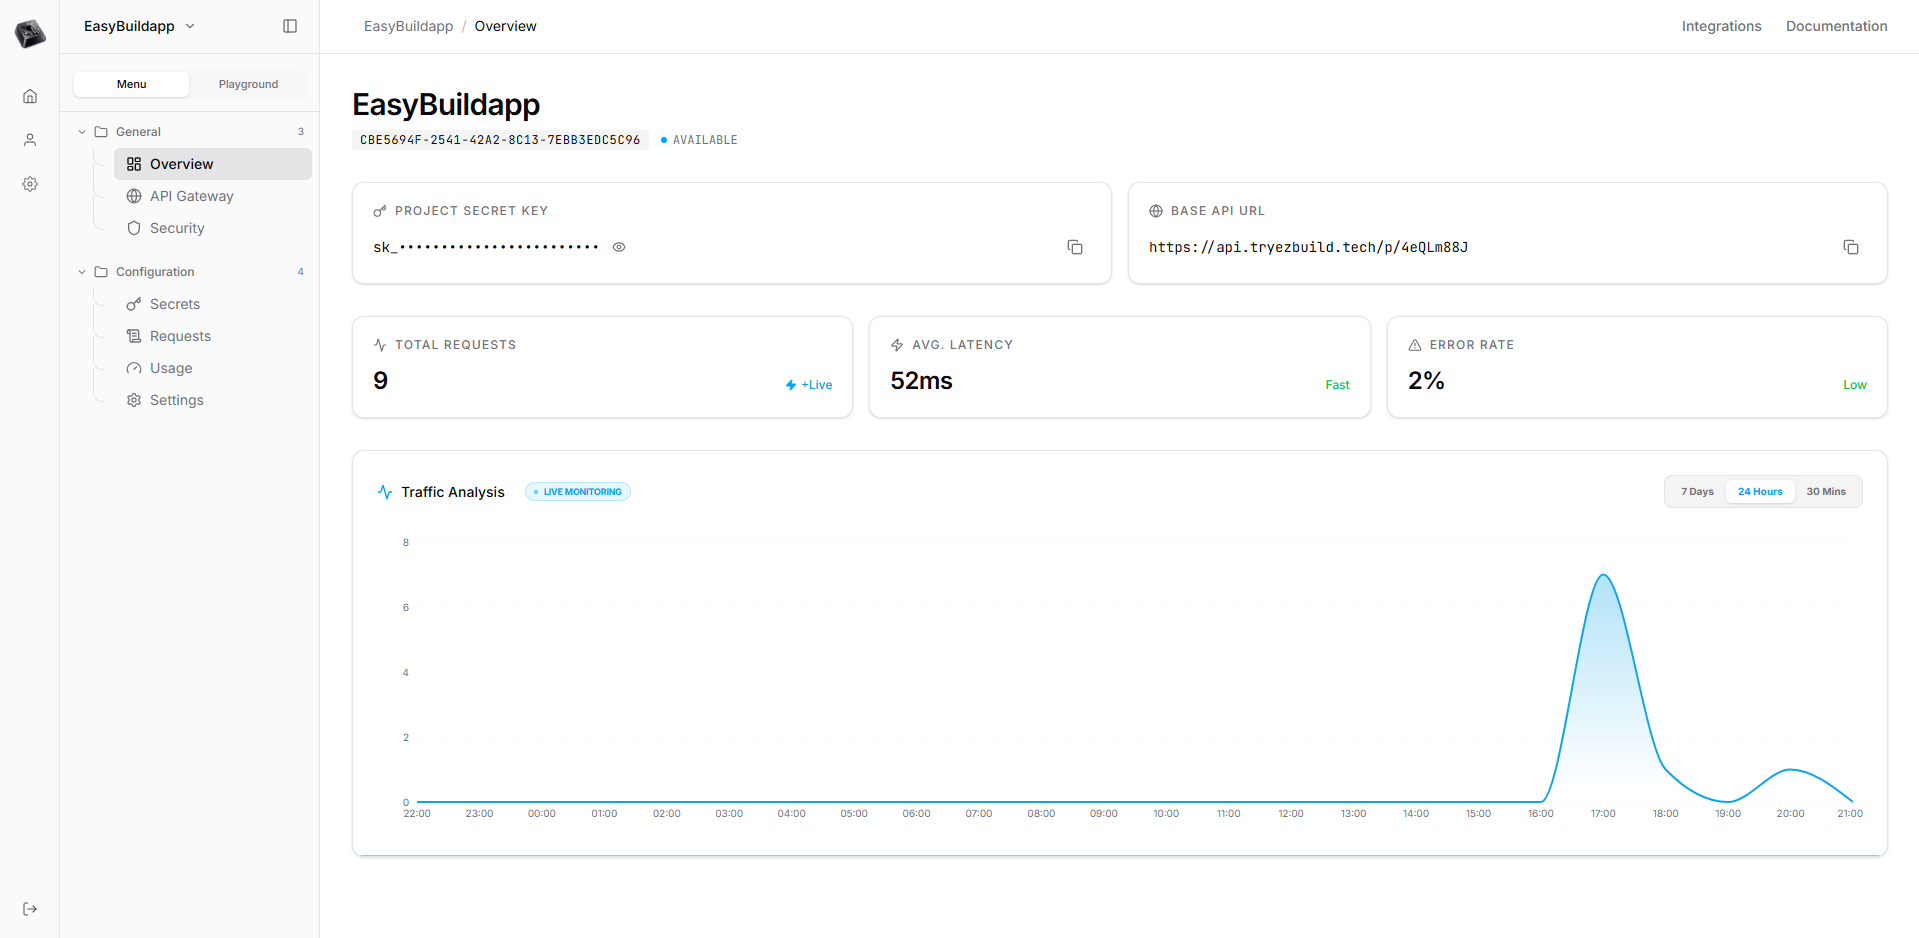Open the Secrets configuration page
Screen dimensions: 1919x938
[x=175, y=303]
